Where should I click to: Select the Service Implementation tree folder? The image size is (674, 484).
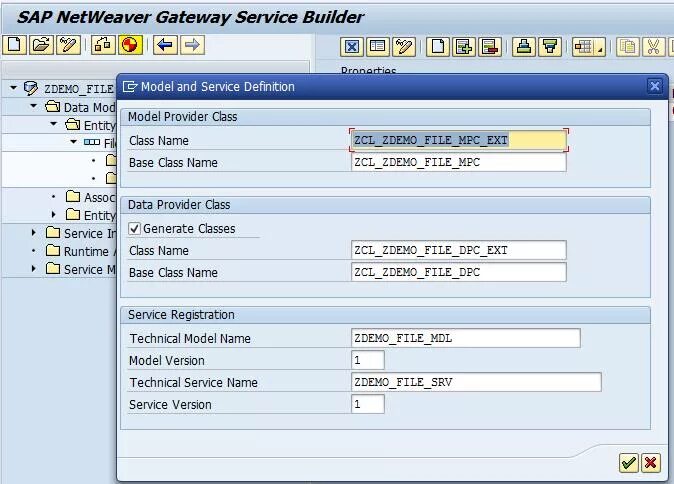tap(89, 233)
